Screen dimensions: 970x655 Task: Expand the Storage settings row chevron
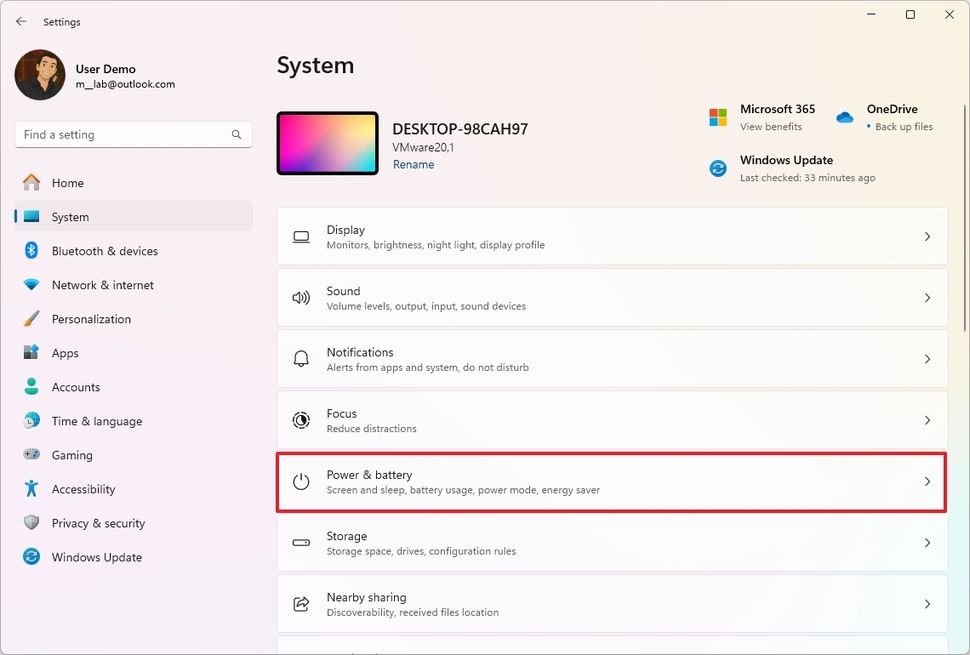coord(927,542)
